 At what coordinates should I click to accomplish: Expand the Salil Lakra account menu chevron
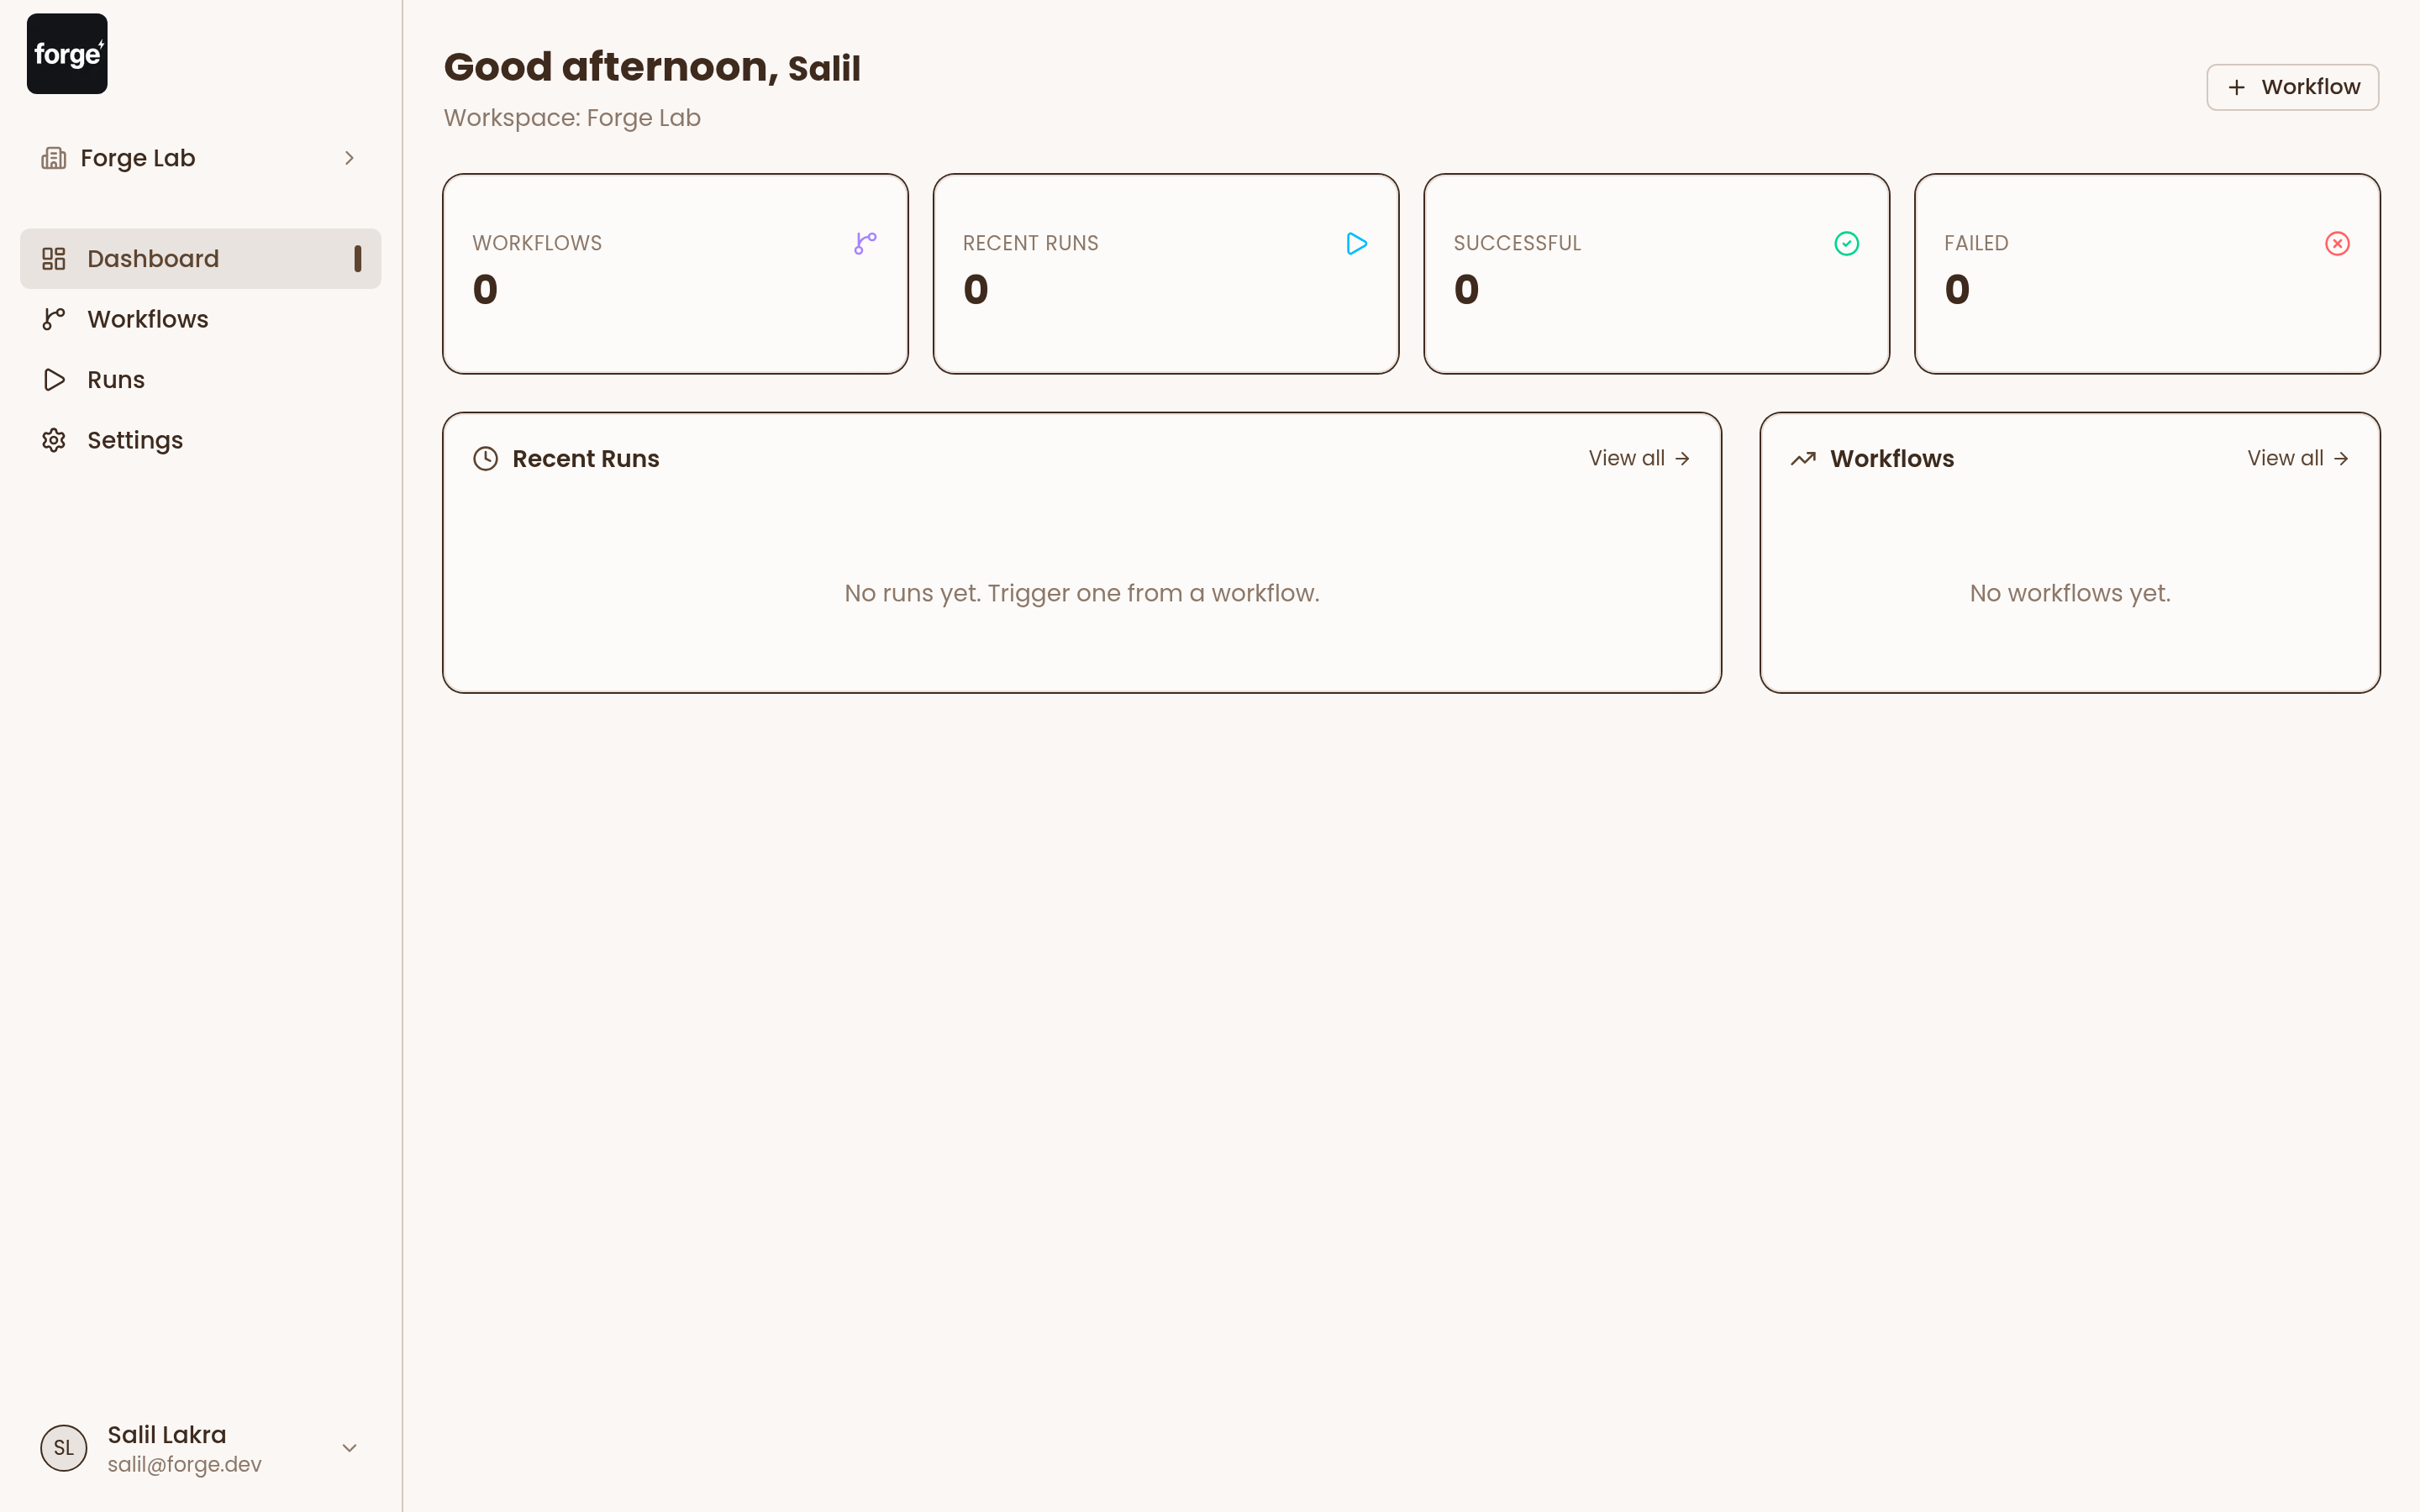[349, 1448]
